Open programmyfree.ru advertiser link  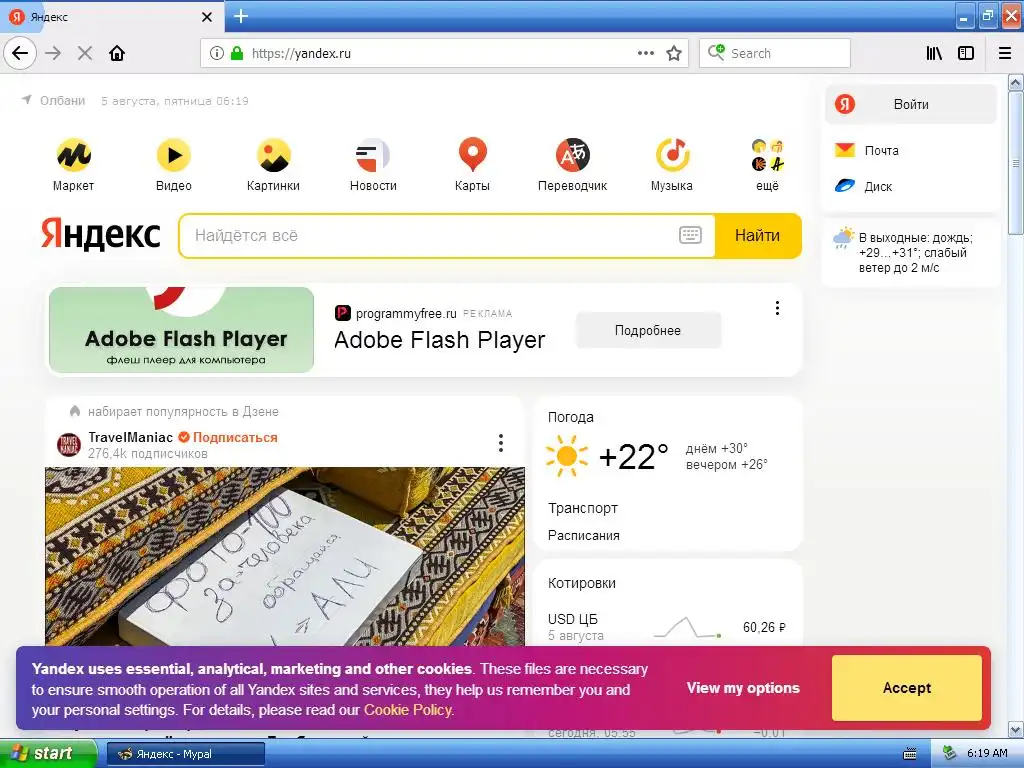pyautogui.click(x=406, y=313)
